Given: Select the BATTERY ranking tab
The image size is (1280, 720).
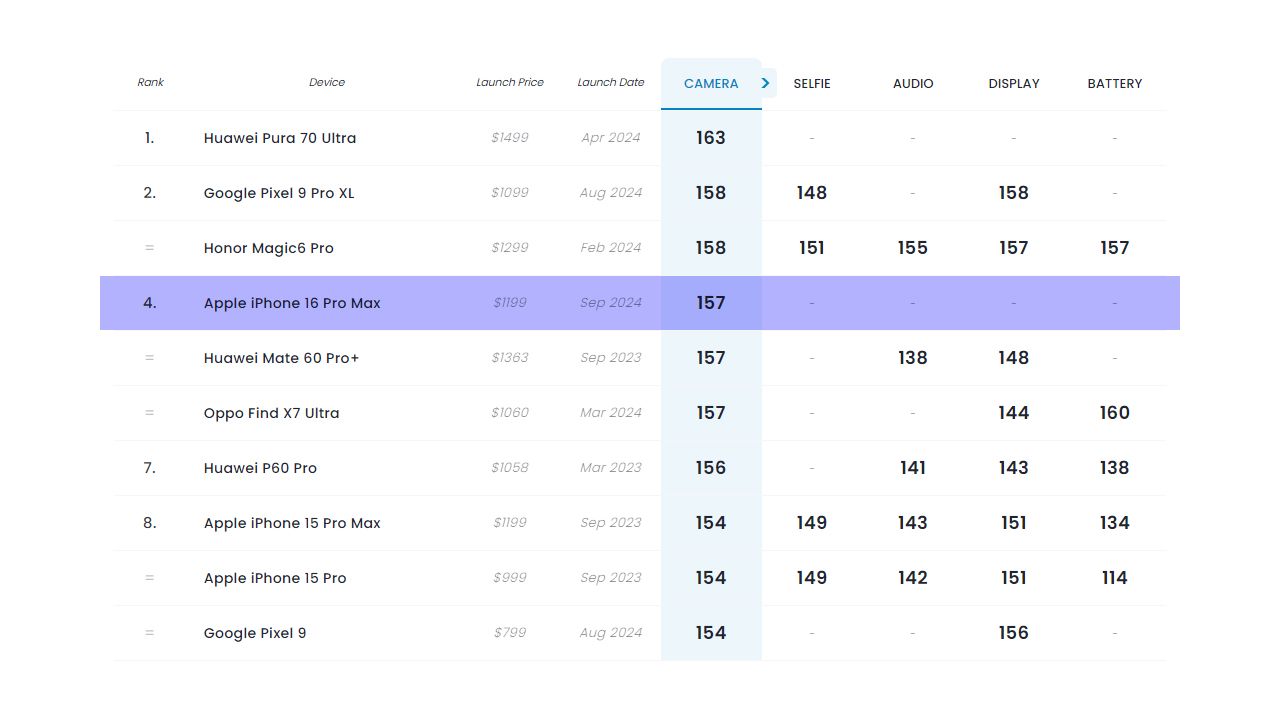Looking at the screenshot, I should point(1114,84).
